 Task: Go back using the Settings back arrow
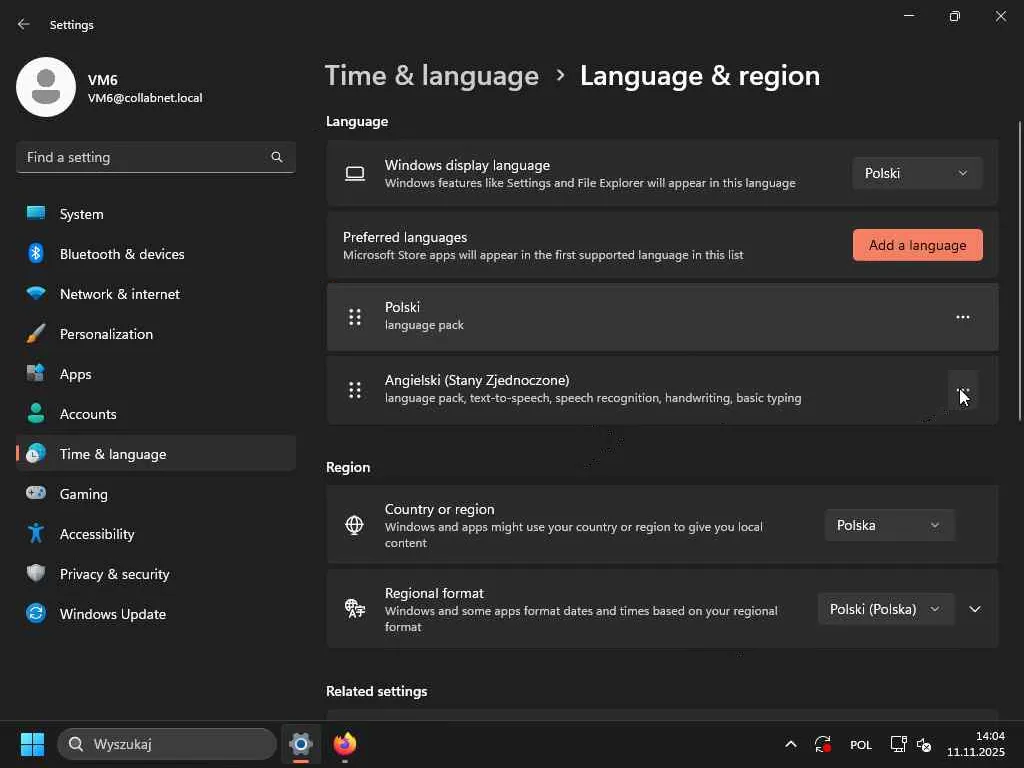24,24
